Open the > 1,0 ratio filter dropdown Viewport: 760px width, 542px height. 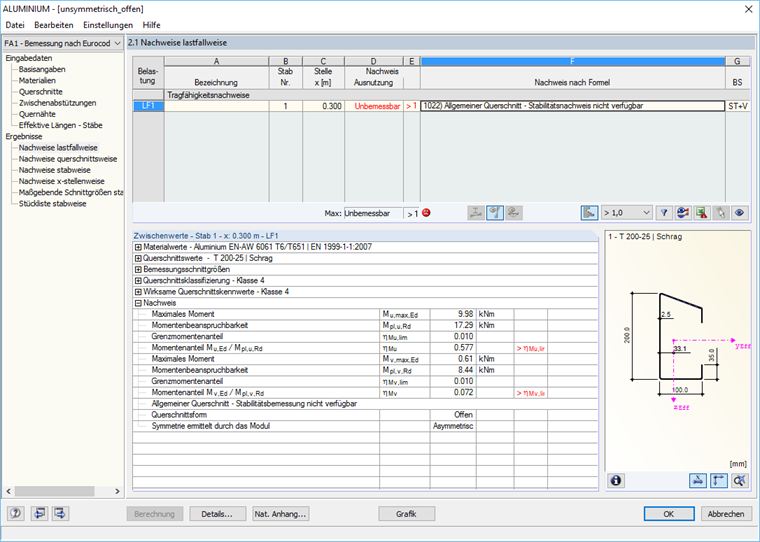click(627, 213)
